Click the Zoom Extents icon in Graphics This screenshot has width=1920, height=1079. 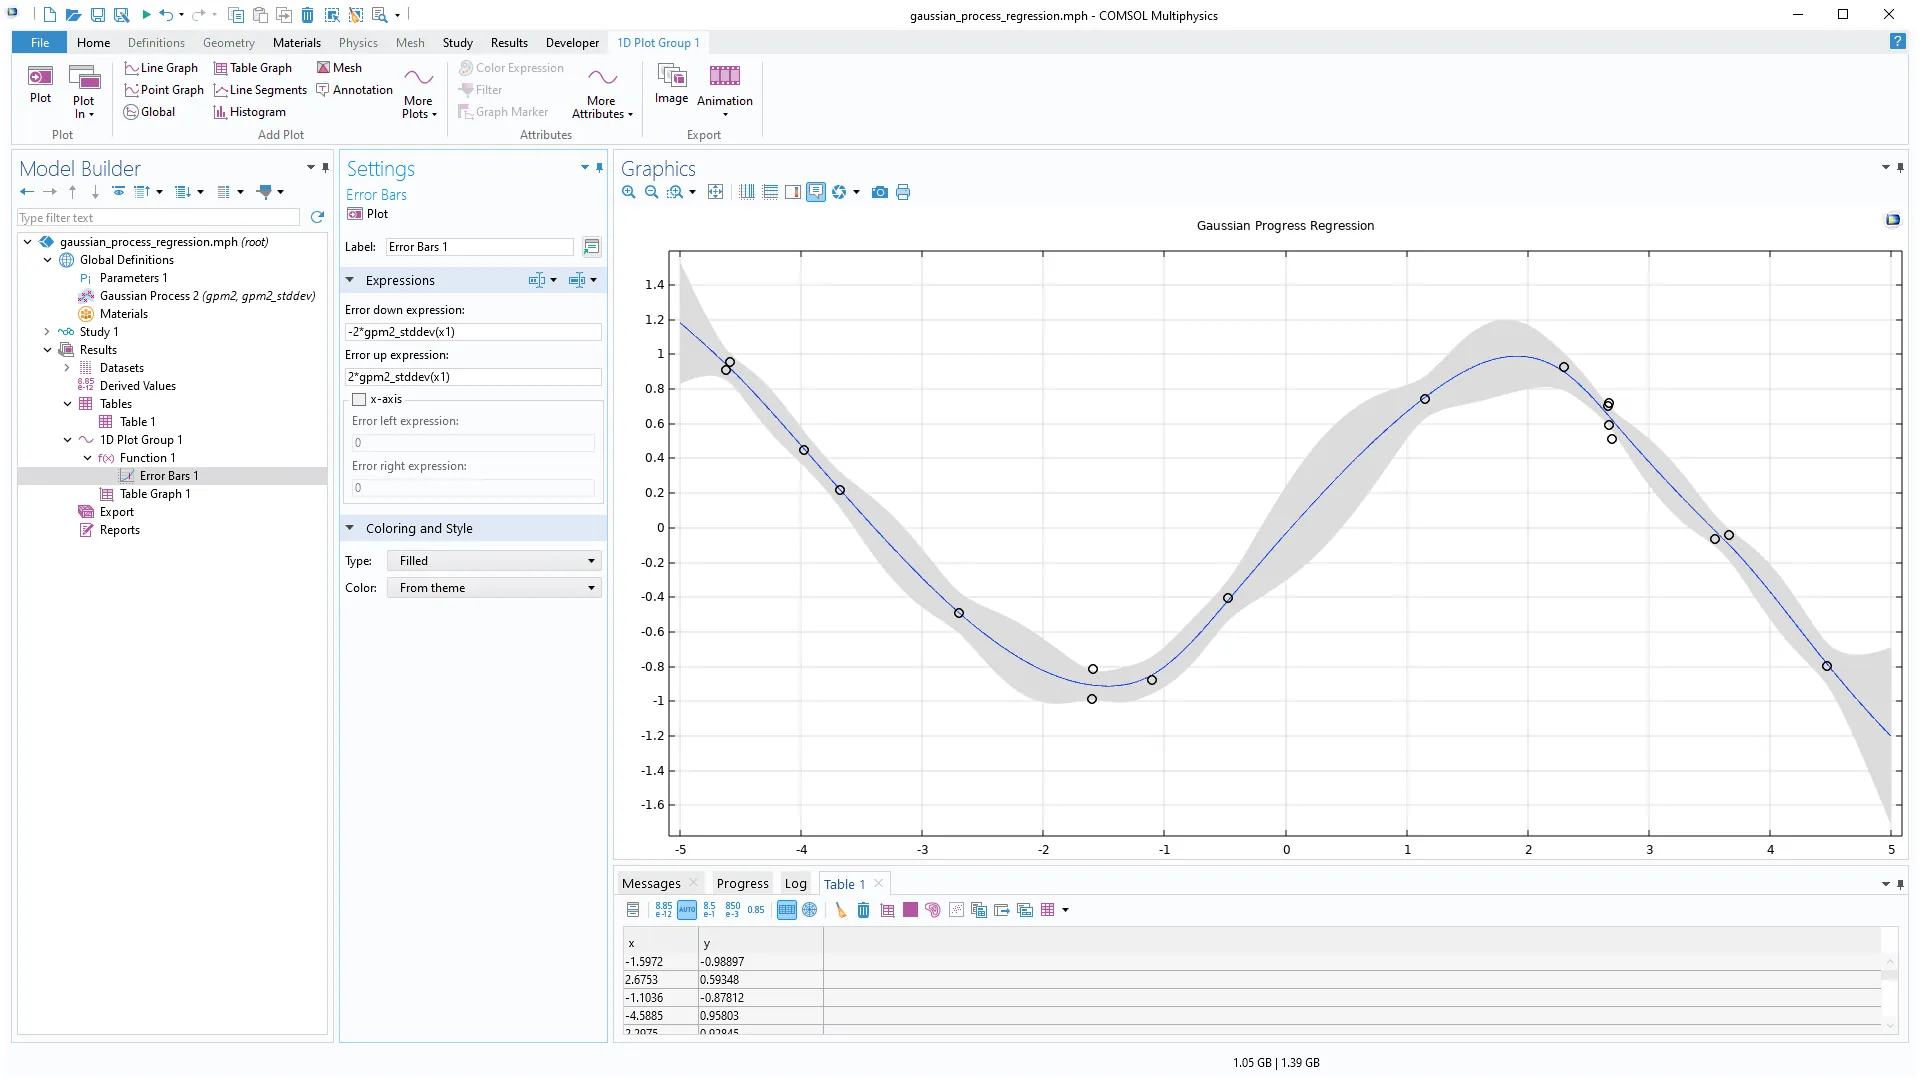click(x=715, y=192)
